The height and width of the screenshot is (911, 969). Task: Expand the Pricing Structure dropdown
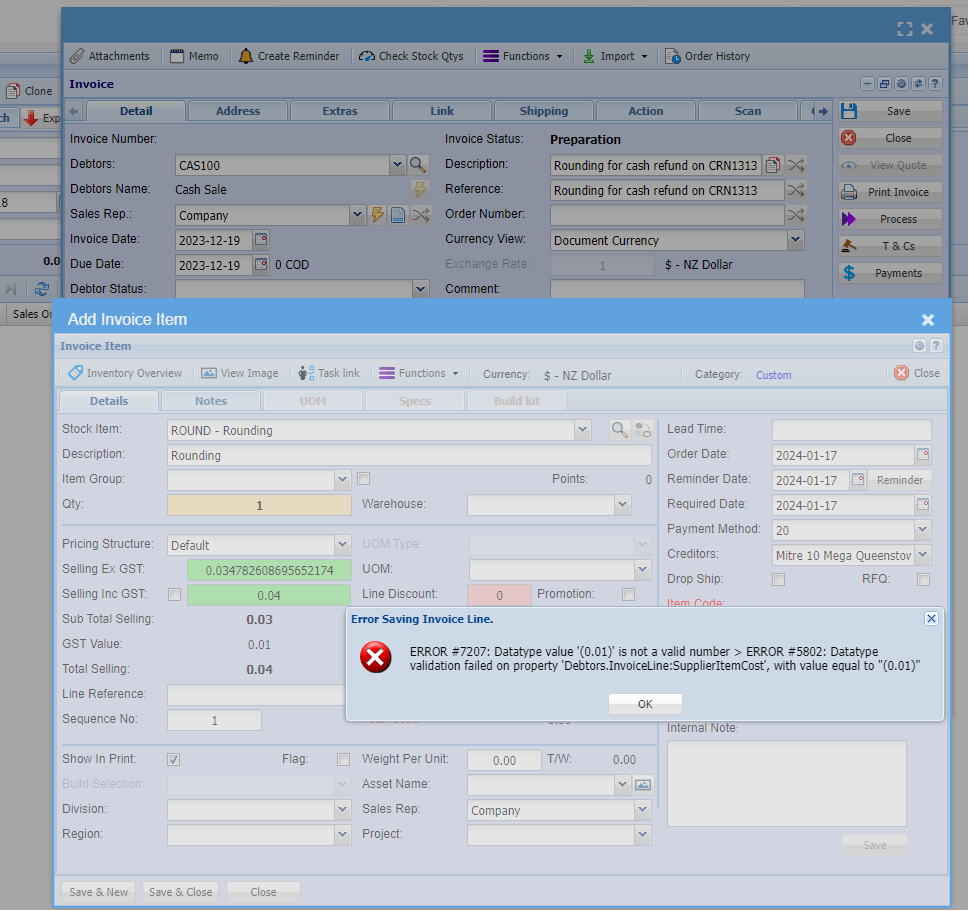pyautogui.click(x=343, y=545)
